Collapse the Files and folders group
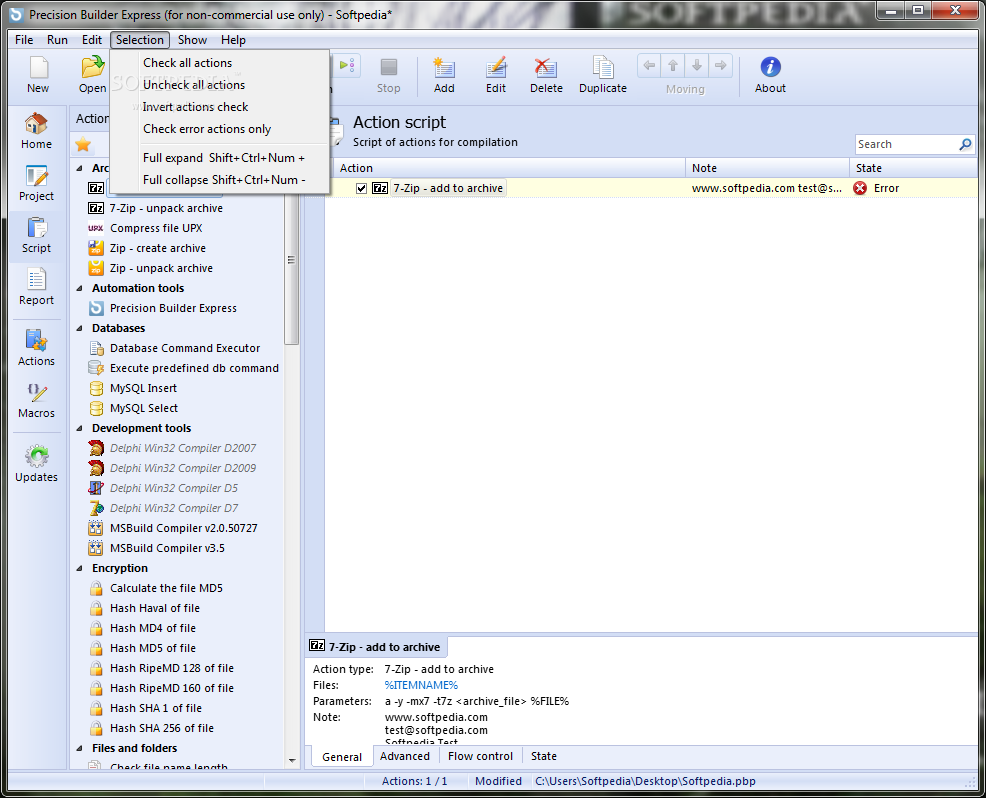The height and width of the screenshot is (798, 986). 79,748
